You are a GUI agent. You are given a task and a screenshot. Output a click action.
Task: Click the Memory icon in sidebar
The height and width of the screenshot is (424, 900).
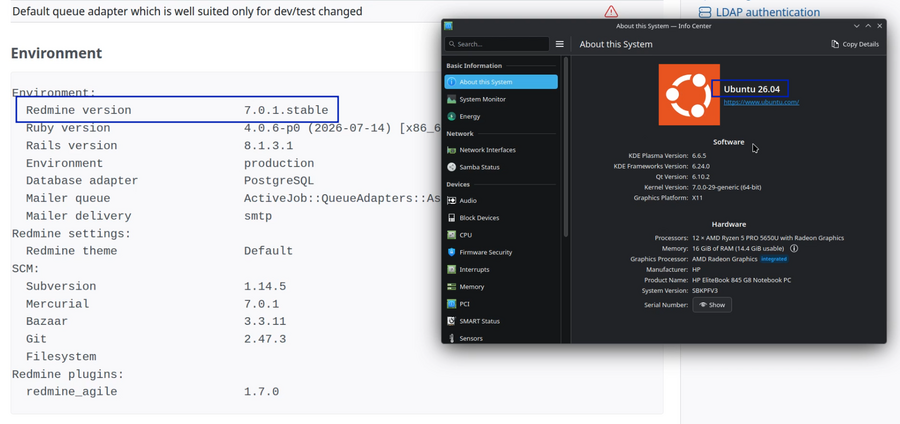pos(452,287)
